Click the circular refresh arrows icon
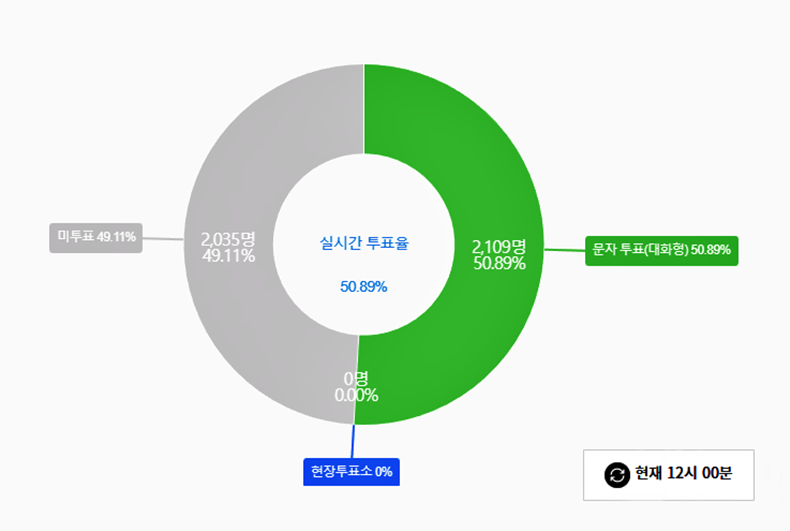 click(x=618, y=474)
